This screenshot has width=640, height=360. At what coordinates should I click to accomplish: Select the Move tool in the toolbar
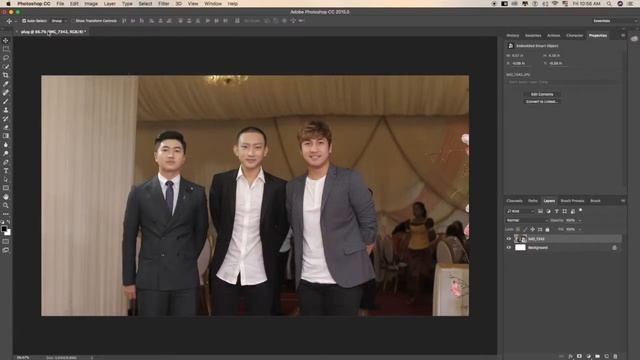tap(6, 40)
